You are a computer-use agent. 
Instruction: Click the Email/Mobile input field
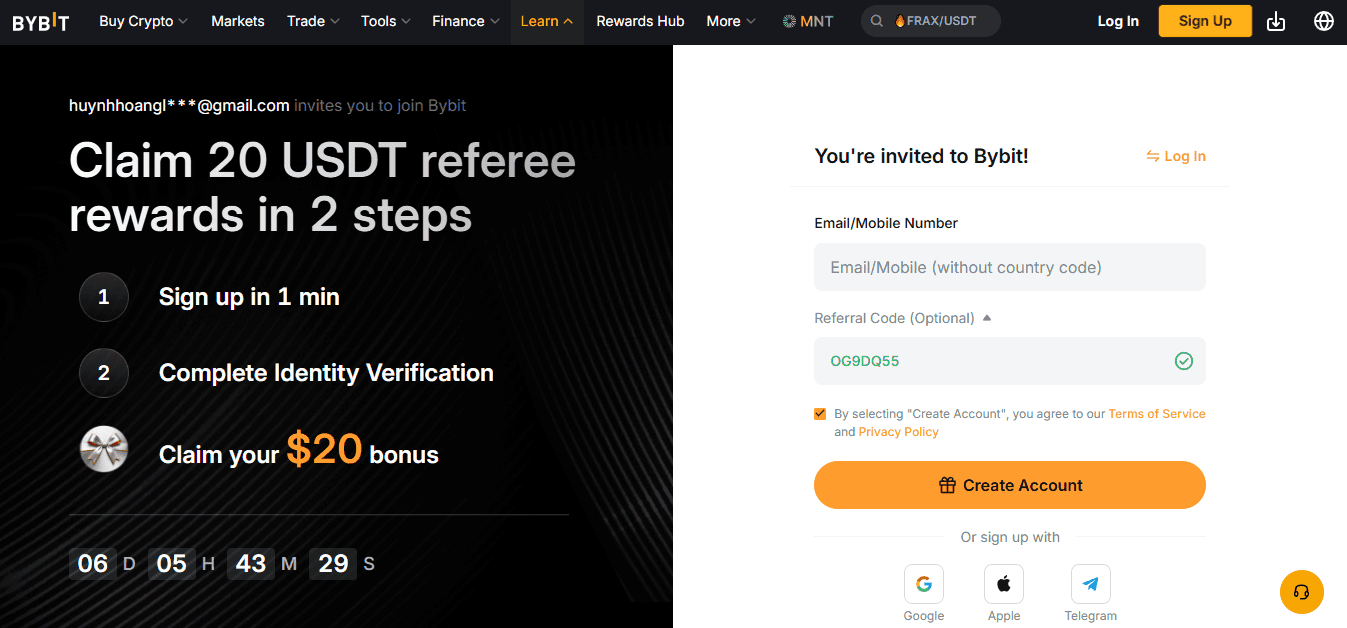tap(1010, 267)
